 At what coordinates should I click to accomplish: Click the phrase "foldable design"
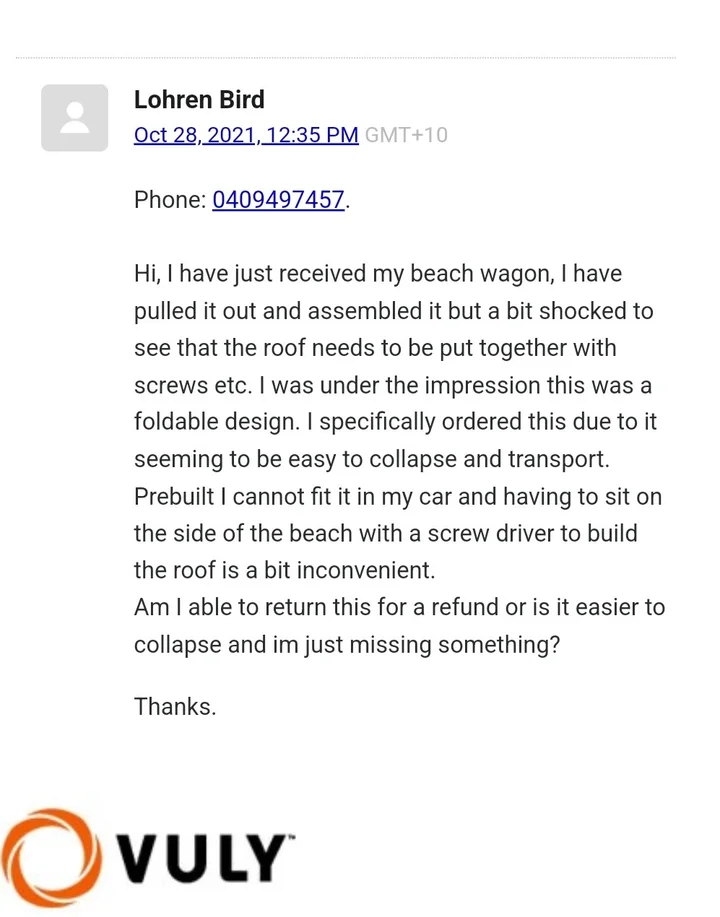(215, 422)
